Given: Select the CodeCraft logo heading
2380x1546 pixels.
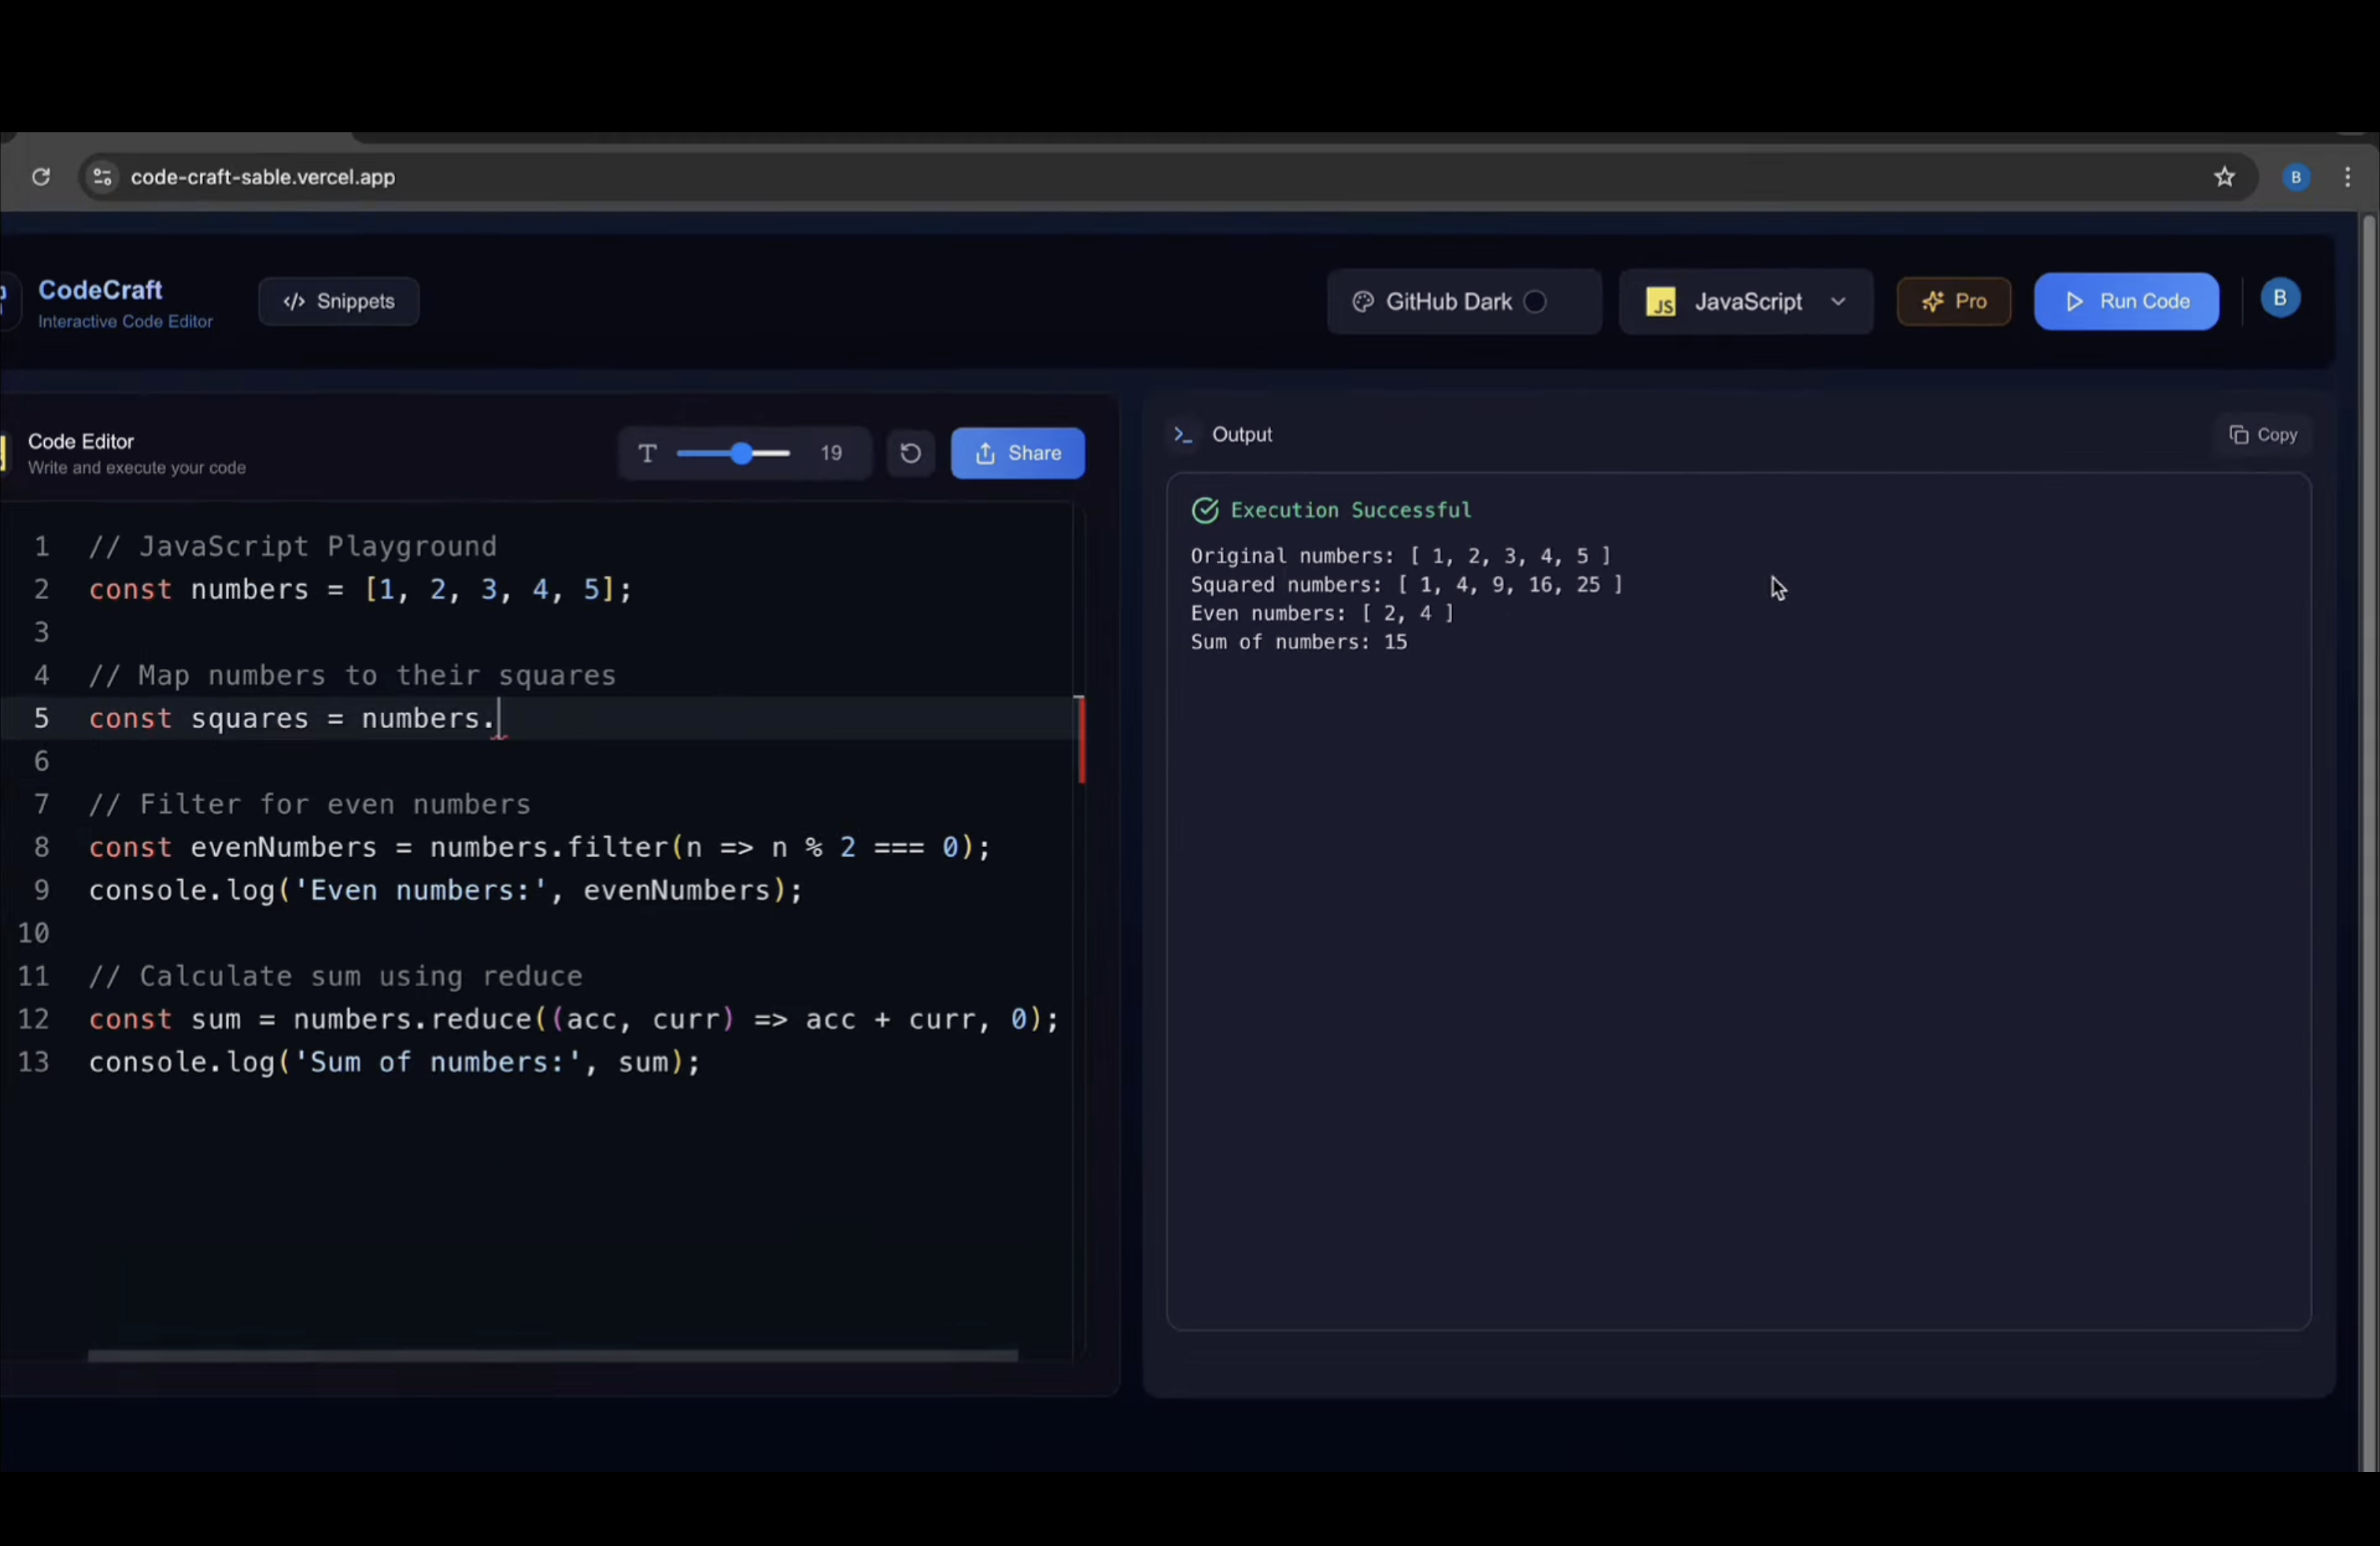Looking at the screenshot, I should click(x=100, y=290).
